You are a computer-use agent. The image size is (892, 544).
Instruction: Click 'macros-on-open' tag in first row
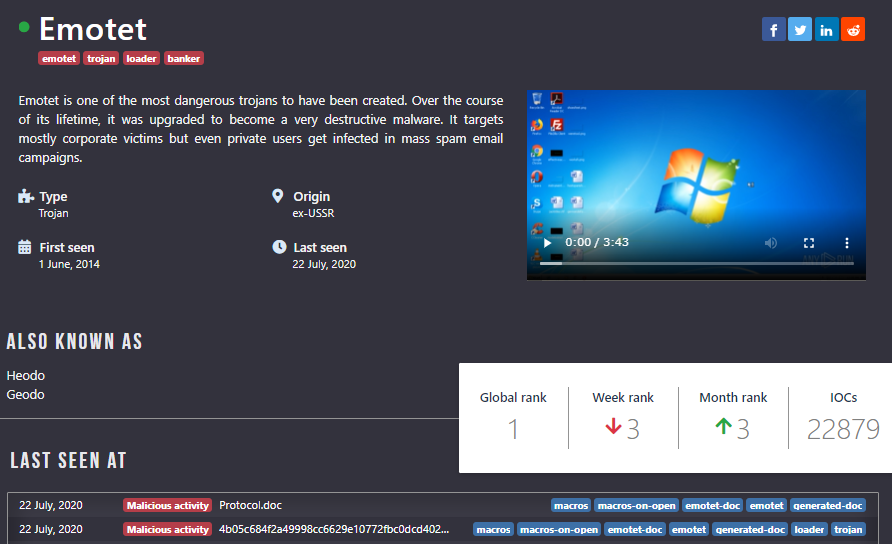click(637, 505)
